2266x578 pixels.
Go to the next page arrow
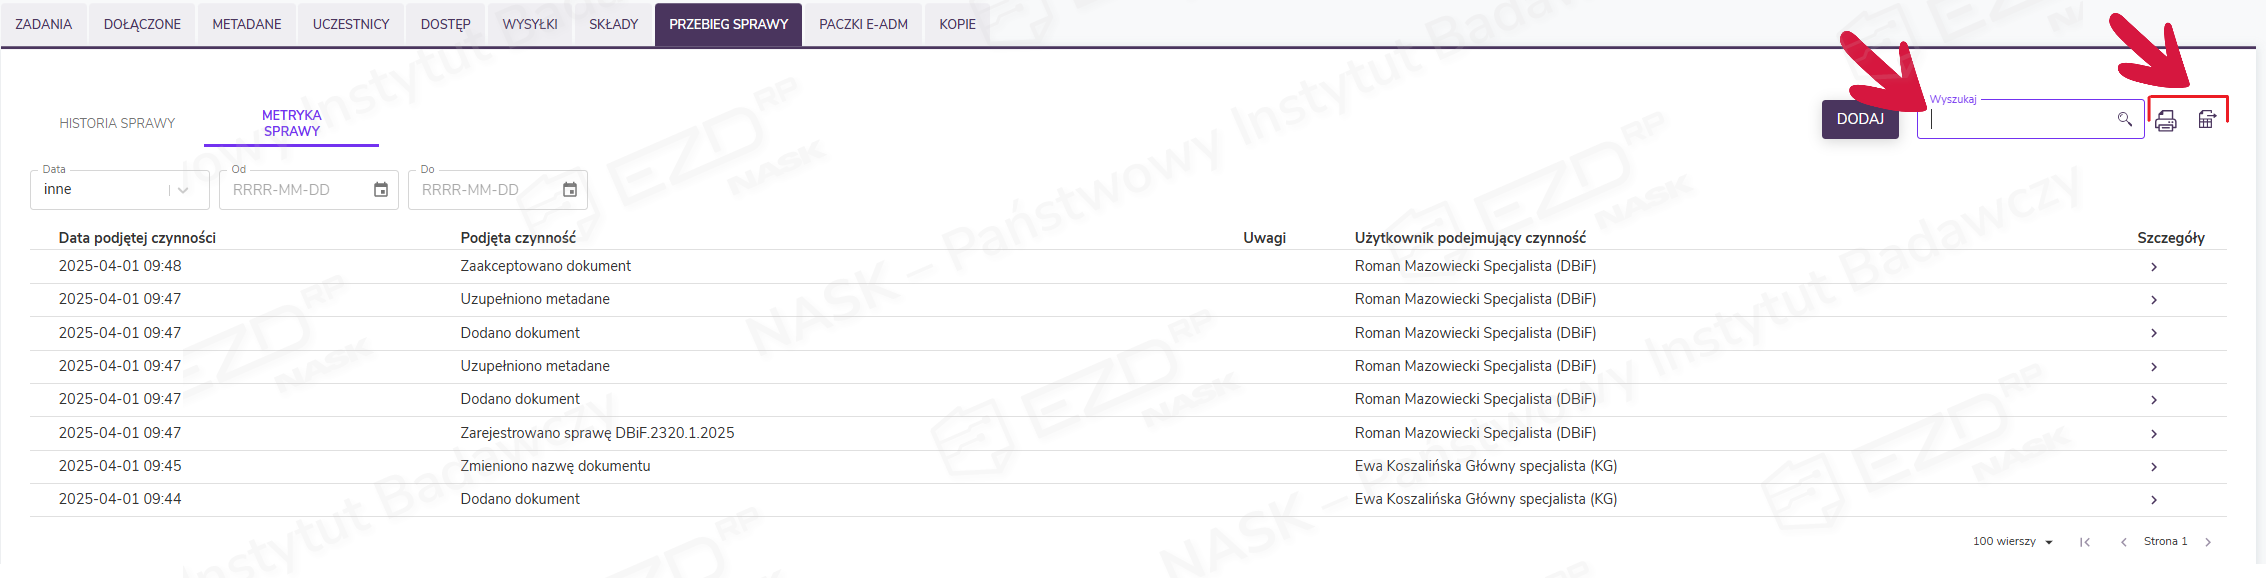tap(2208, 542)
